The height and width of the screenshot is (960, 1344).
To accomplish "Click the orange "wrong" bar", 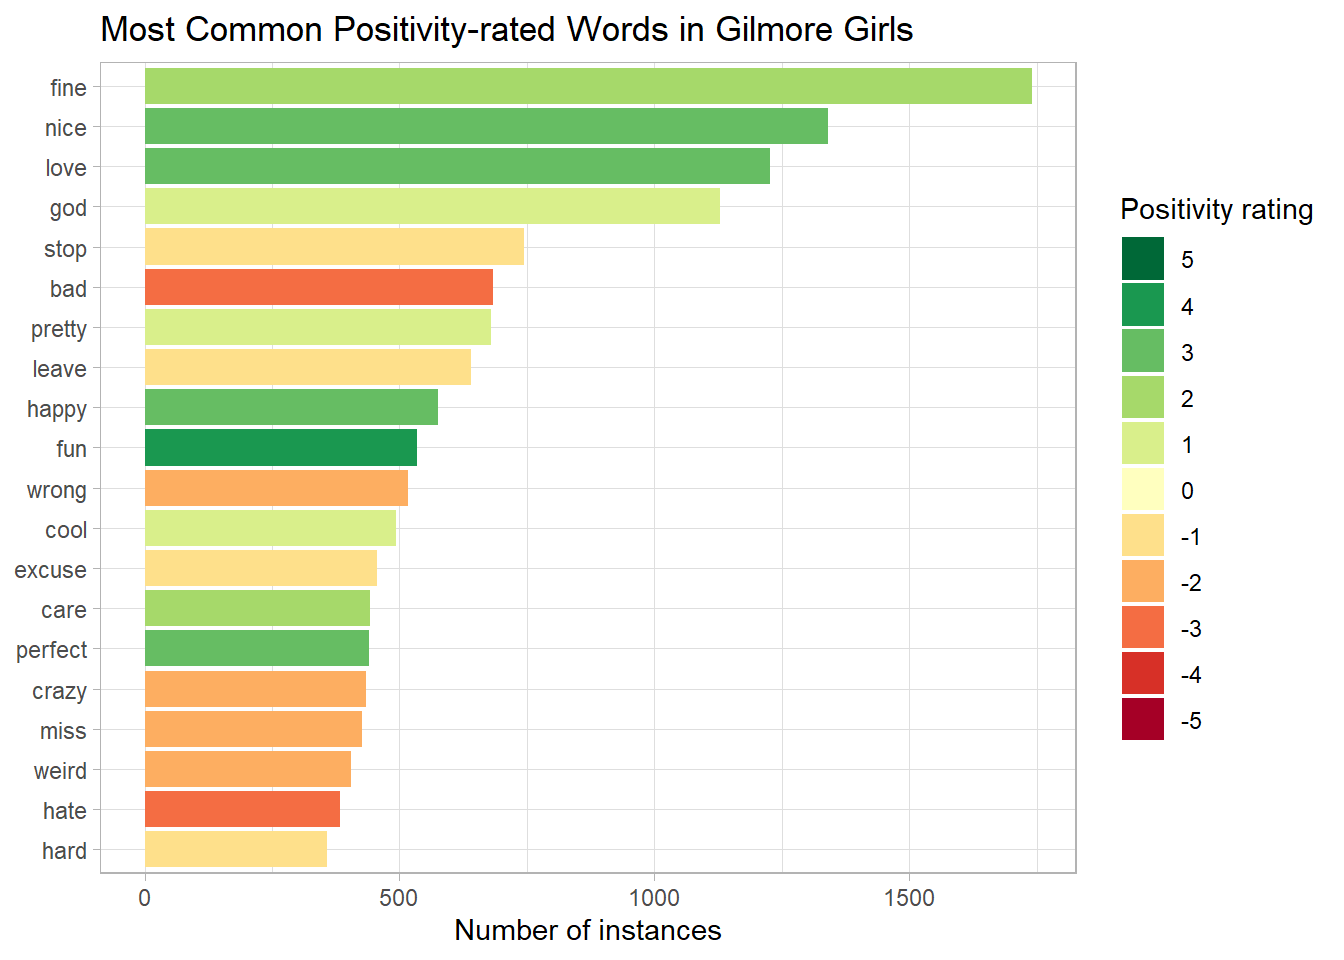I will (x=276, y=488).
